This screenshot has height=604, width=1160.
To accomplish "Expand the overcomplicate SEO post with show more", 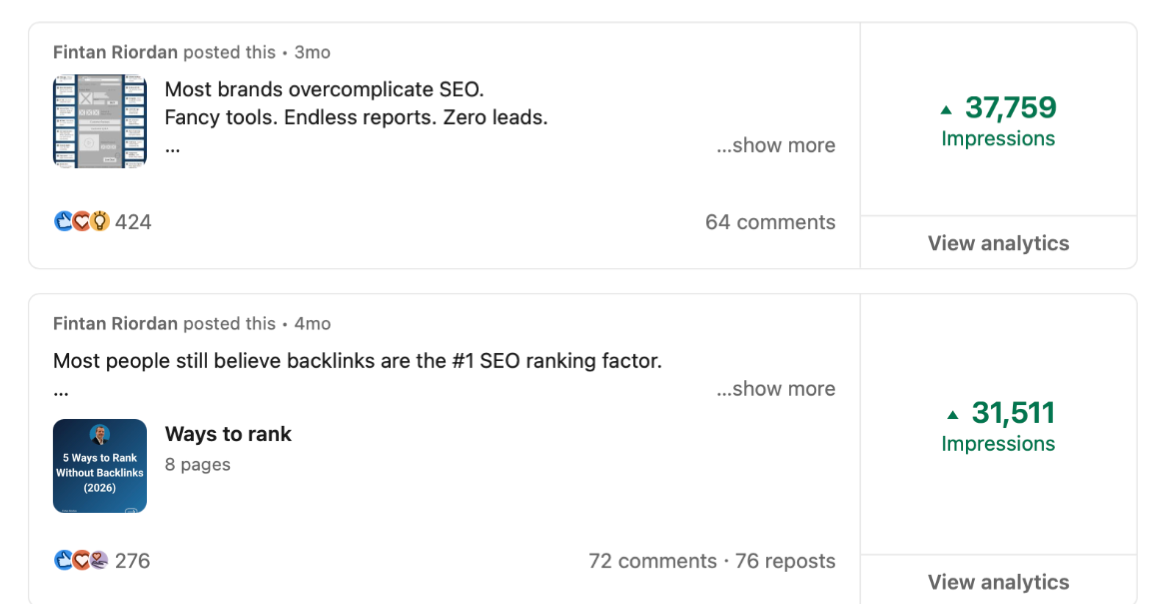I will pos(776,145).
